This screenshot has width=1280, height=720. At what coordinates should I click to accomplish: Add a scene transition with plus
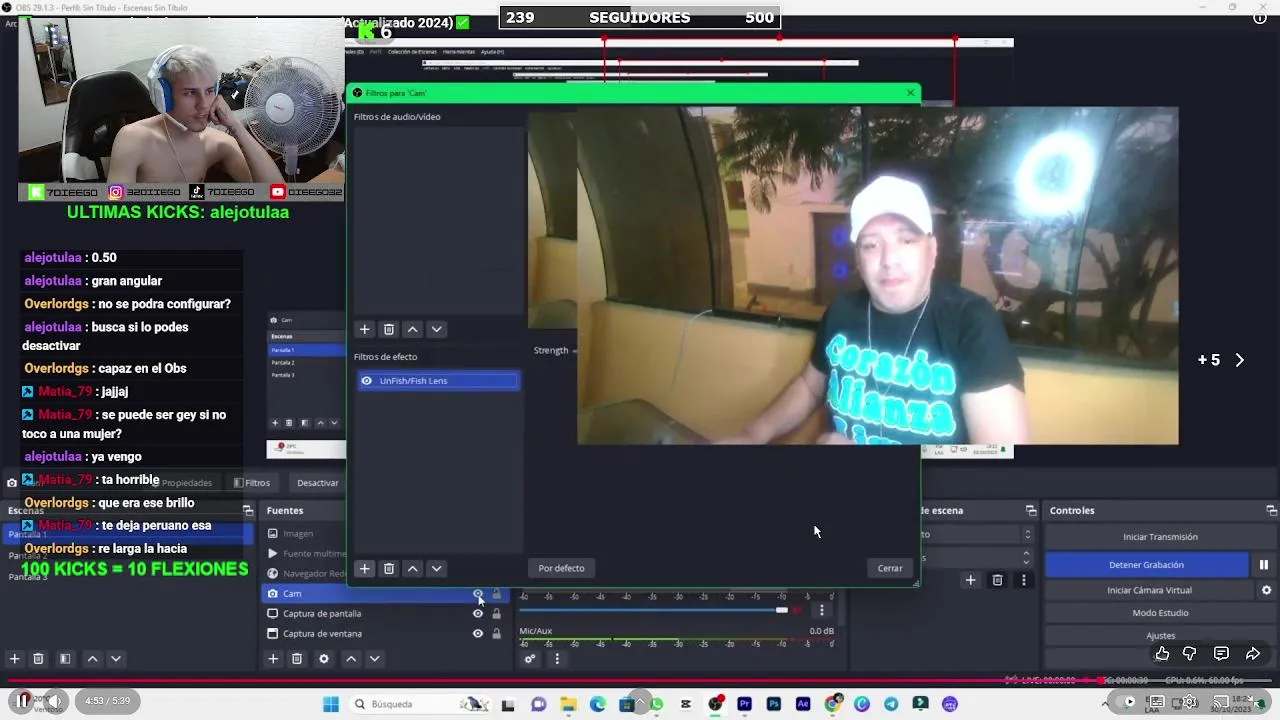970,580
